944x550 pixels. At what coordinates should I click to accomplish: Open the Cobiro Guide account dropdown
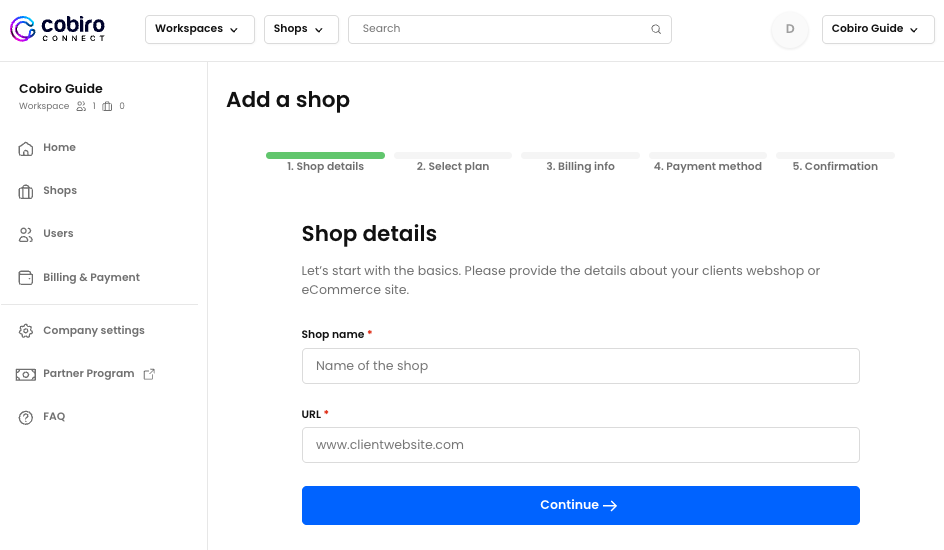[x=878, y=29]
